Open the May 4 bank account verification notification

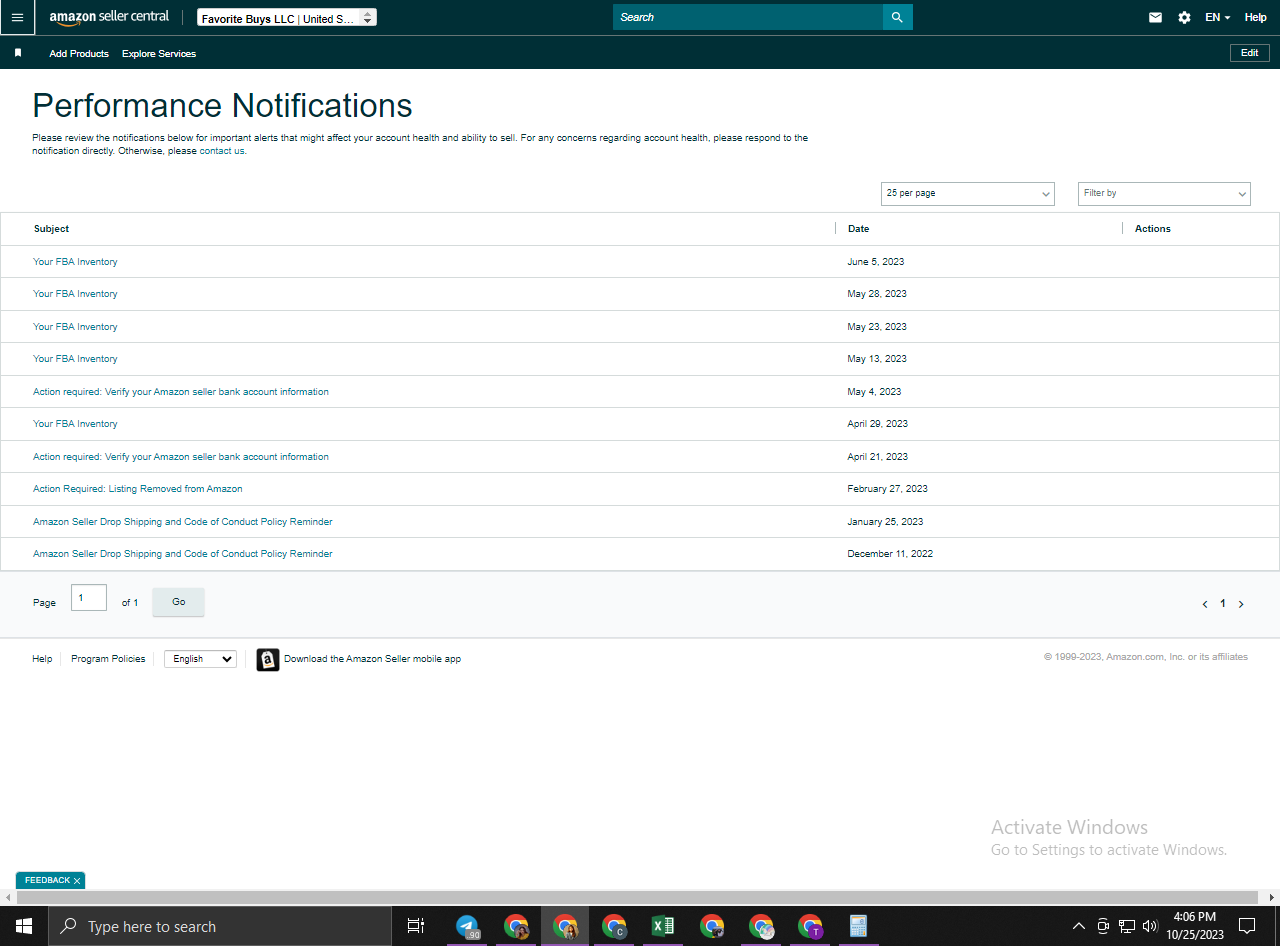[x=181, y=392]
